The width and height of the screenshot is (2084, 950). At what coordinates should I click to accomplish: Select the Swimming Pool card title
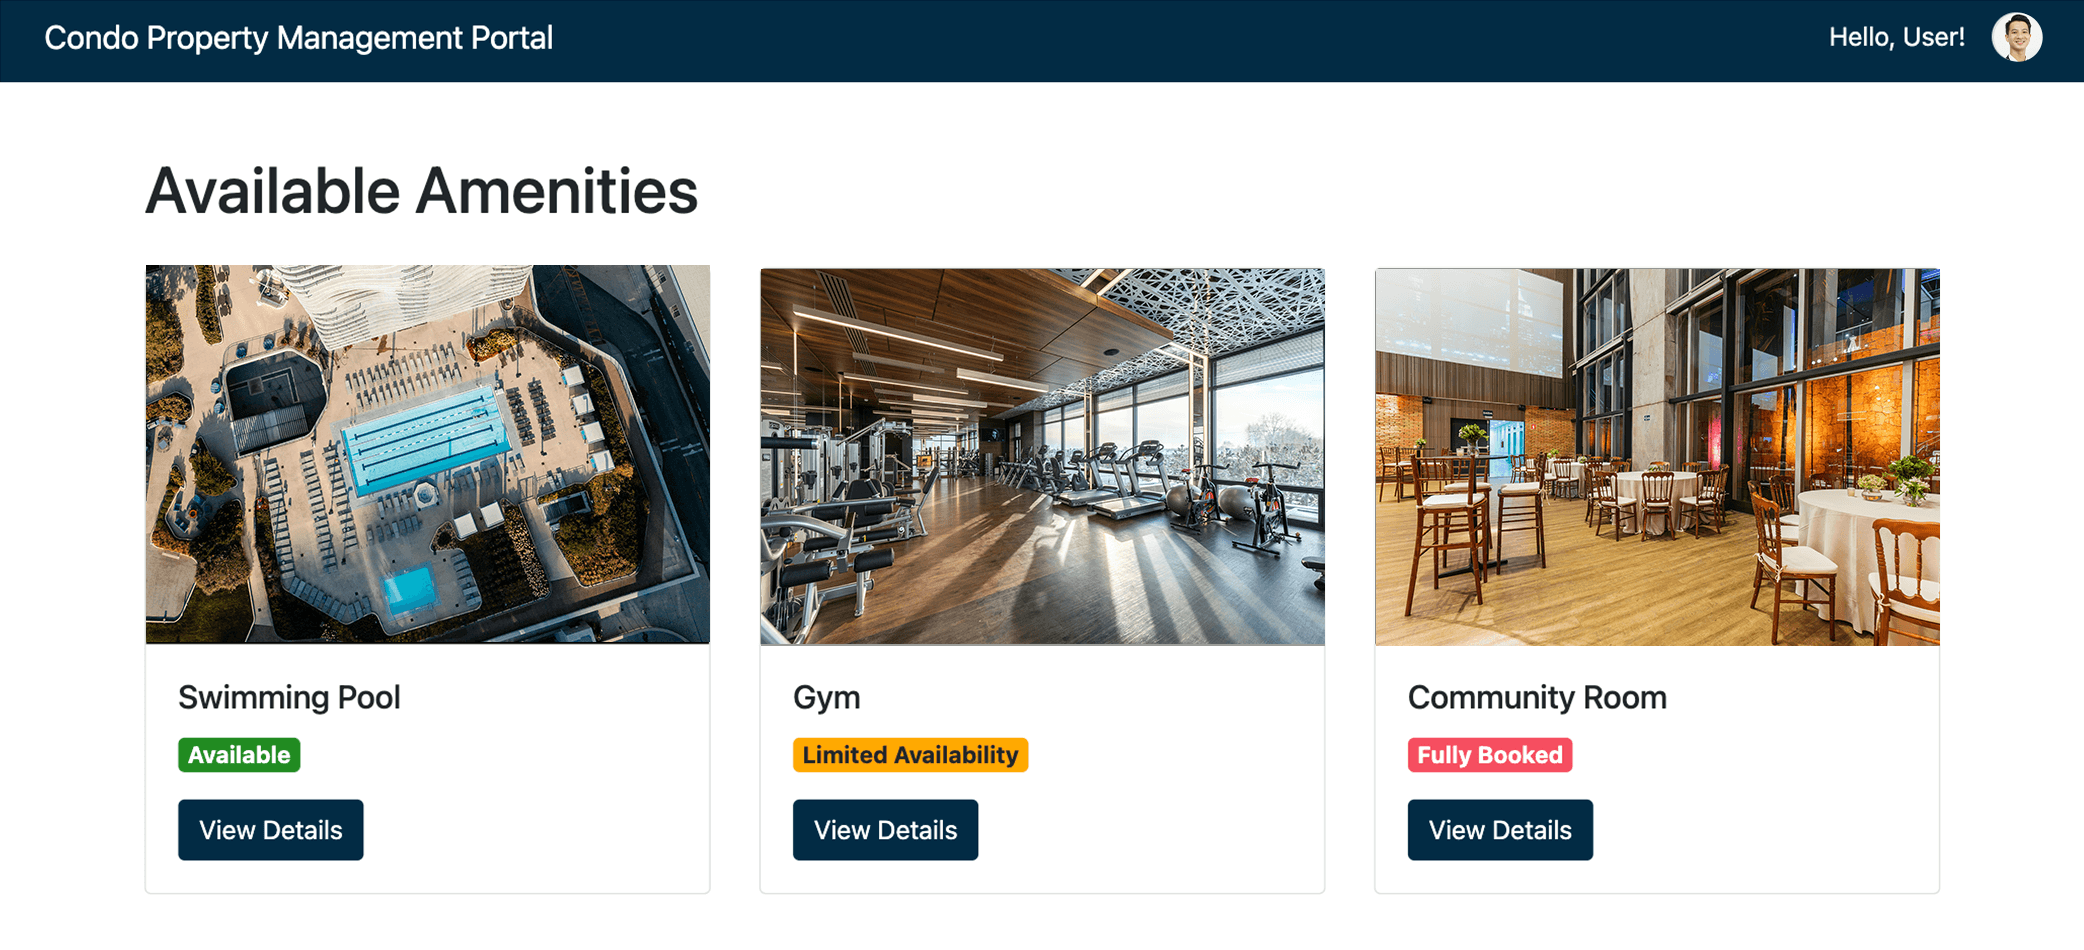tap(289, 697)
